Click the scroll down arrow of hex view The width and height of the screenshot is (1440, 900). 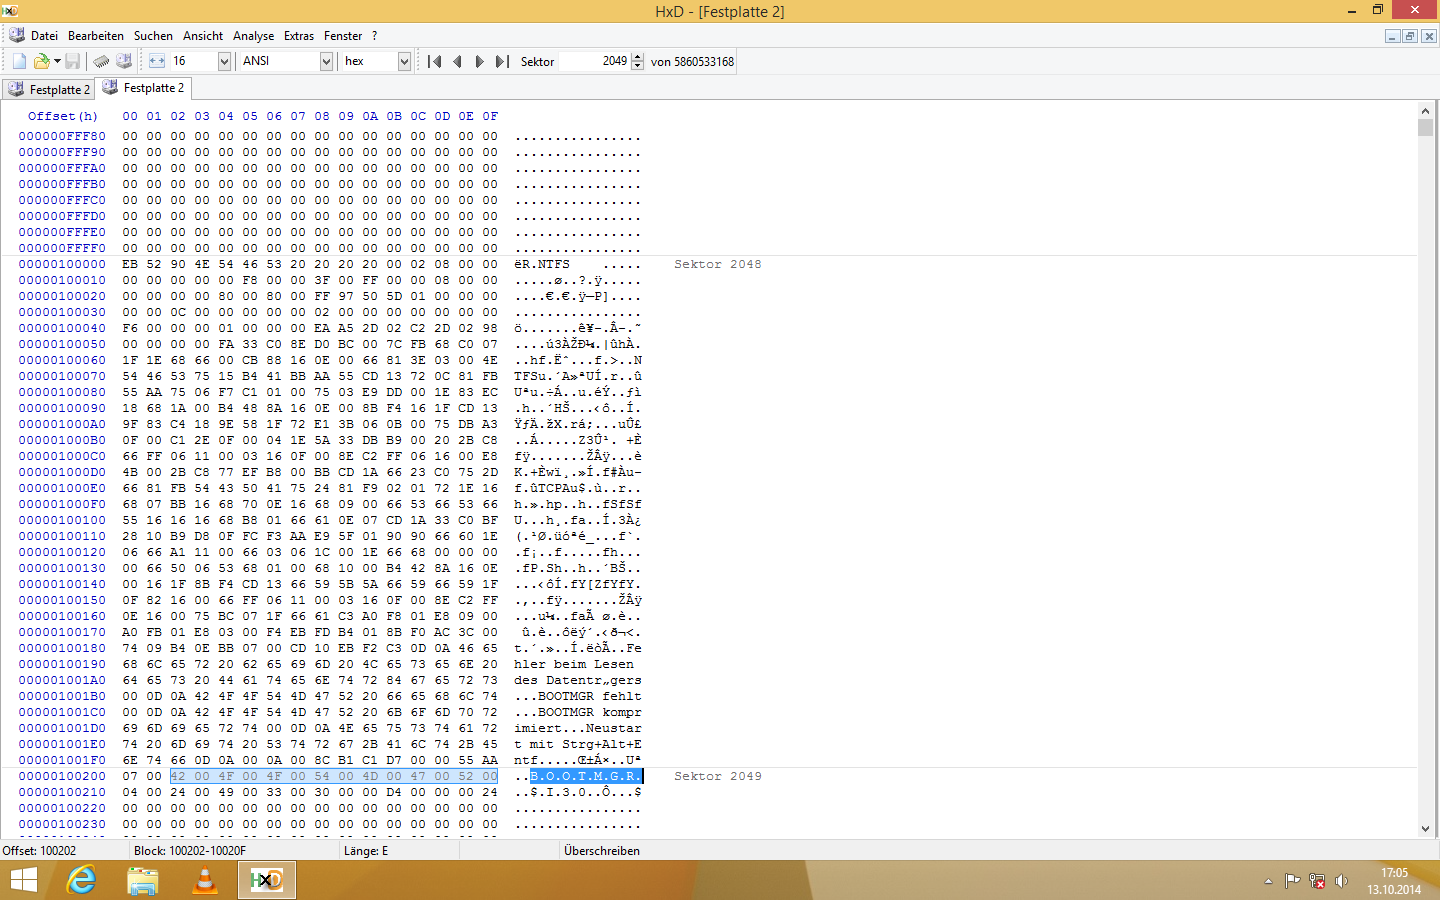1425,829
